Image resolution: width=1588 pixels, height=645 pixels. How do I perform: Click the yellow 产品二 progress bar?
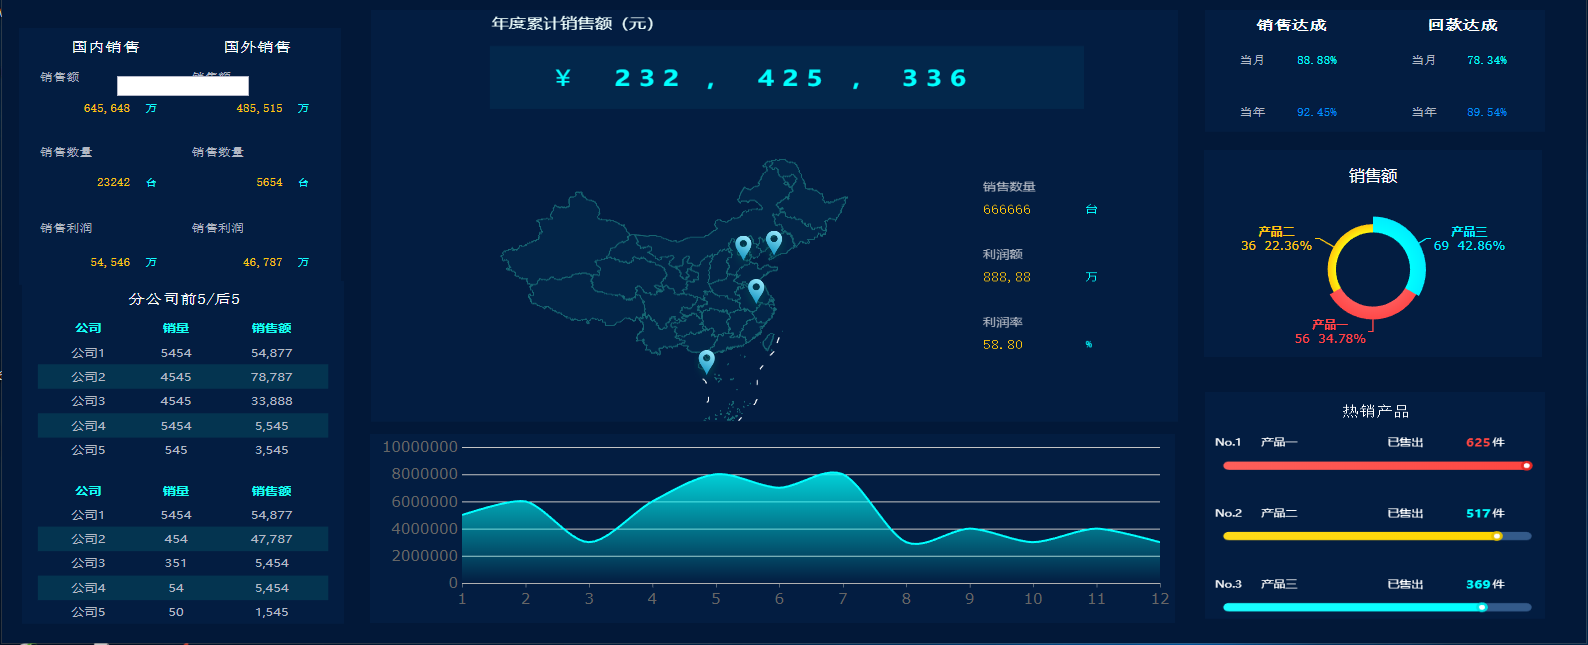pyautogui.click(x=1377, y=536)
